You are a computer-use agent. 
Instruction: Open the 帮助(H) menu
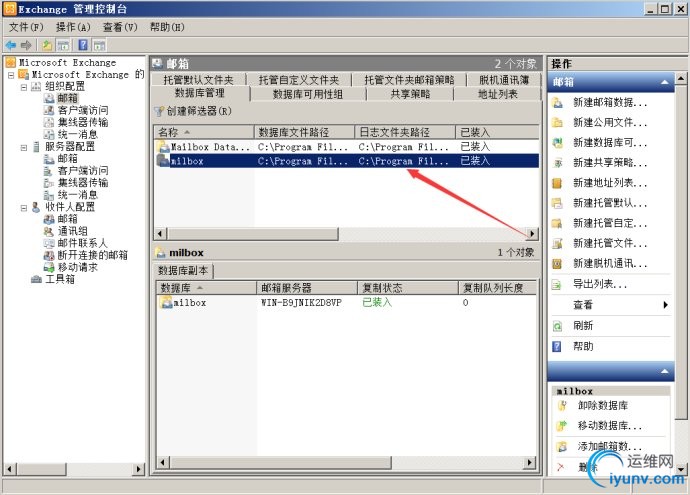(x=167, y=27)
